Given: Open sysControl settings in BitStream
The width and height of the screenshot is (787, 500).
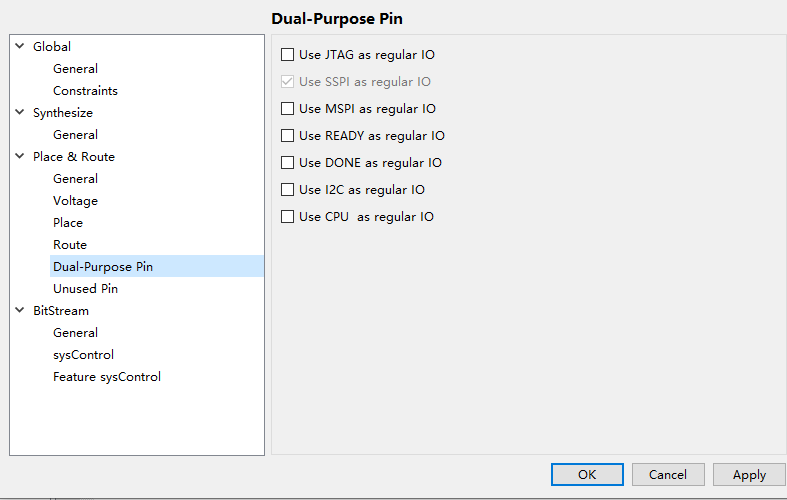Looking at the screenshot, I should [83, 355].
